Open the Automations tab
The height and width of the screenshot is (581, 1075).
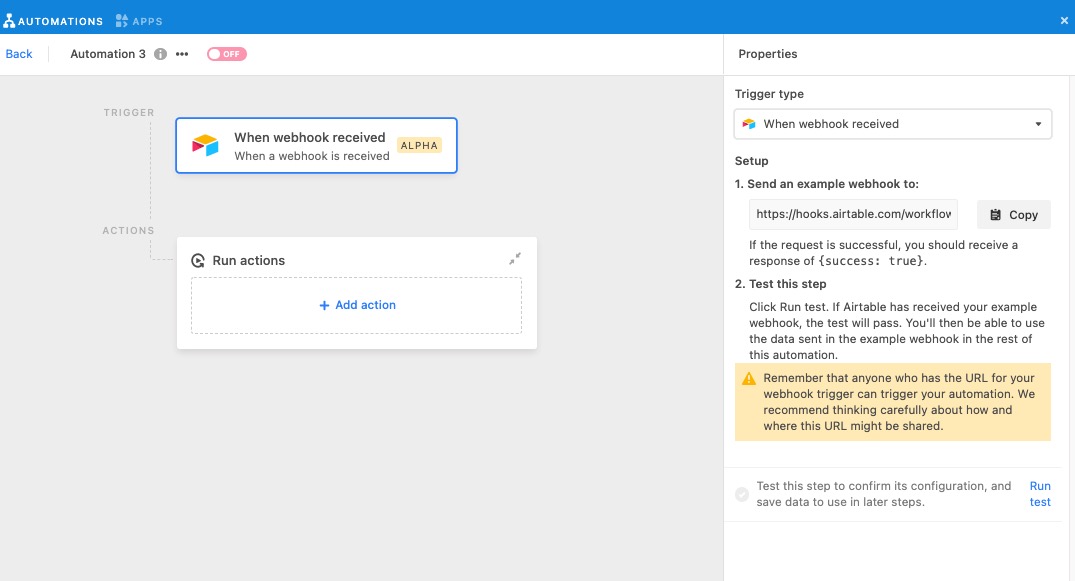[x=53, y=21]
